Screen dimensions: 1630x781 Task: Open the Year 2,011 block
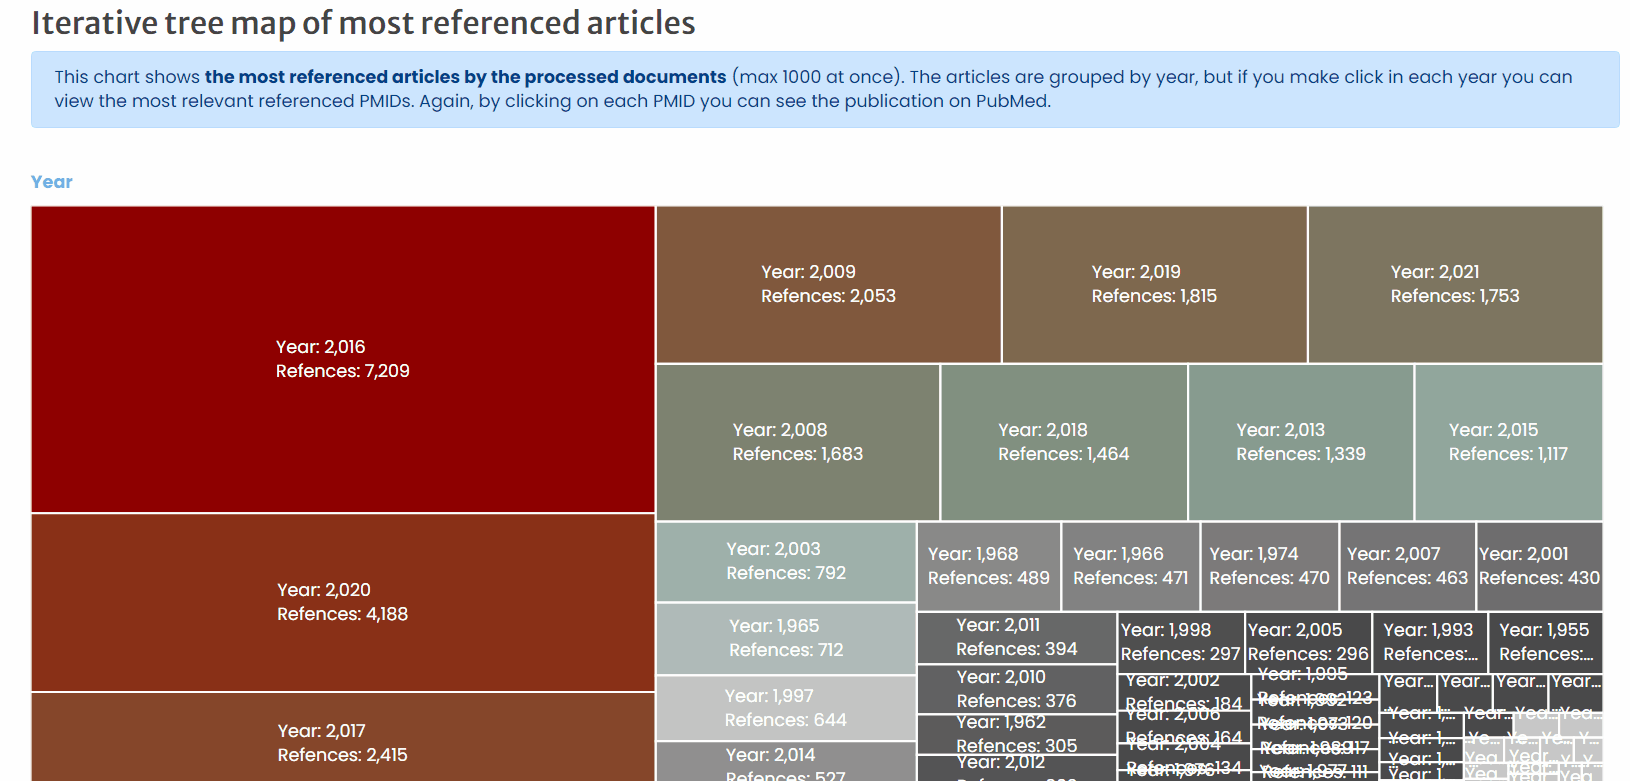click(1017, 638)
